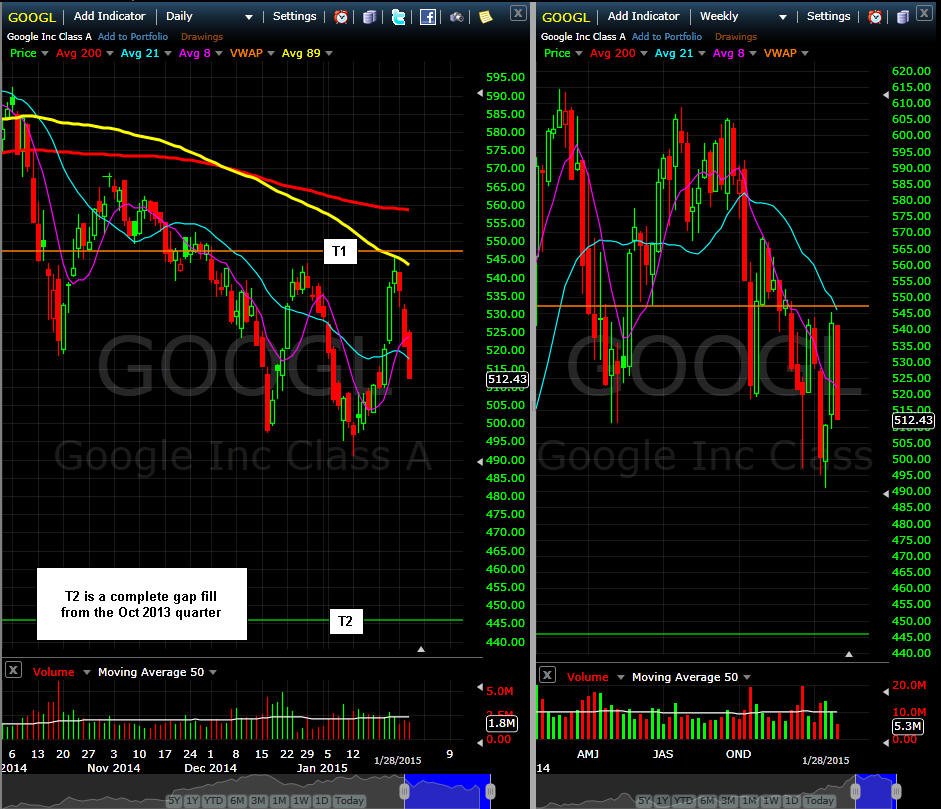The image size is (941, 809).
Task: Jump to Today on the Weekly chart
Action: pos(819,801)
